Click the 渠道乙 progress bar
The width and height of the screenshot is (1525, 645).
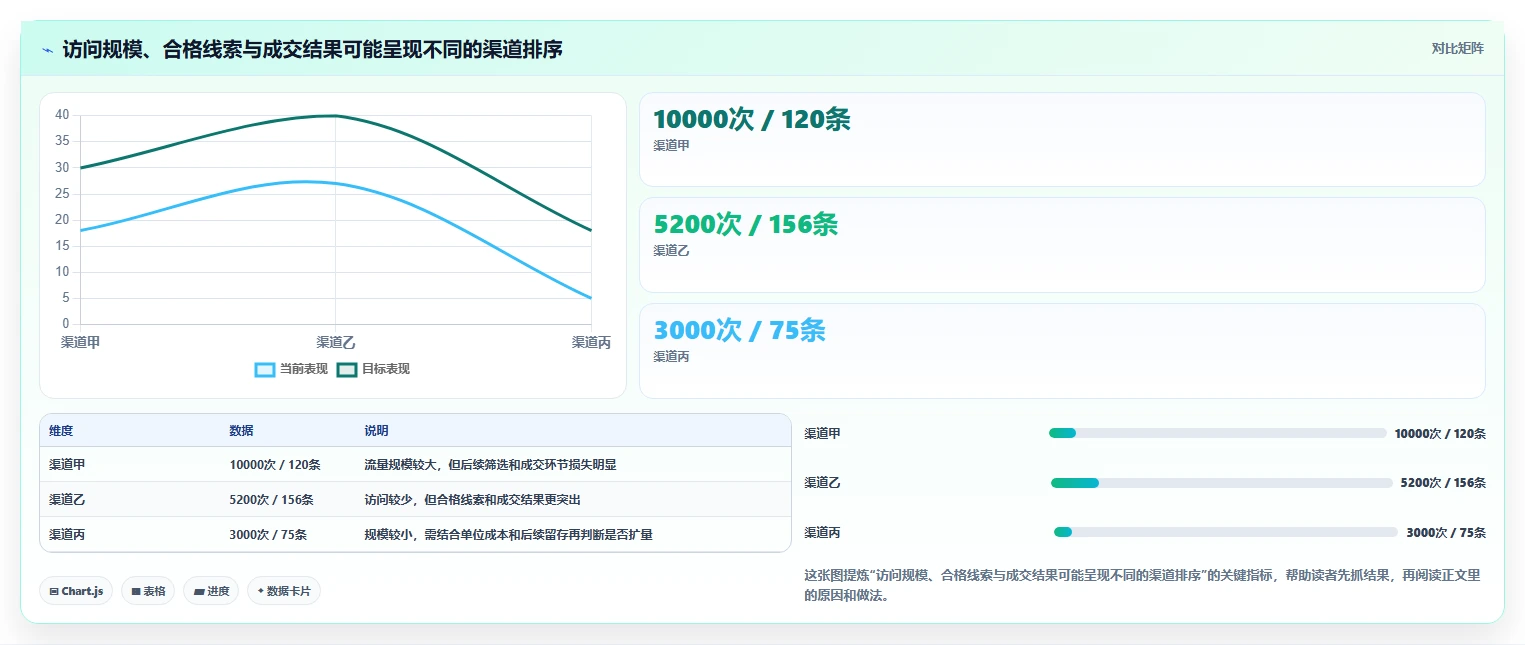1222,483
